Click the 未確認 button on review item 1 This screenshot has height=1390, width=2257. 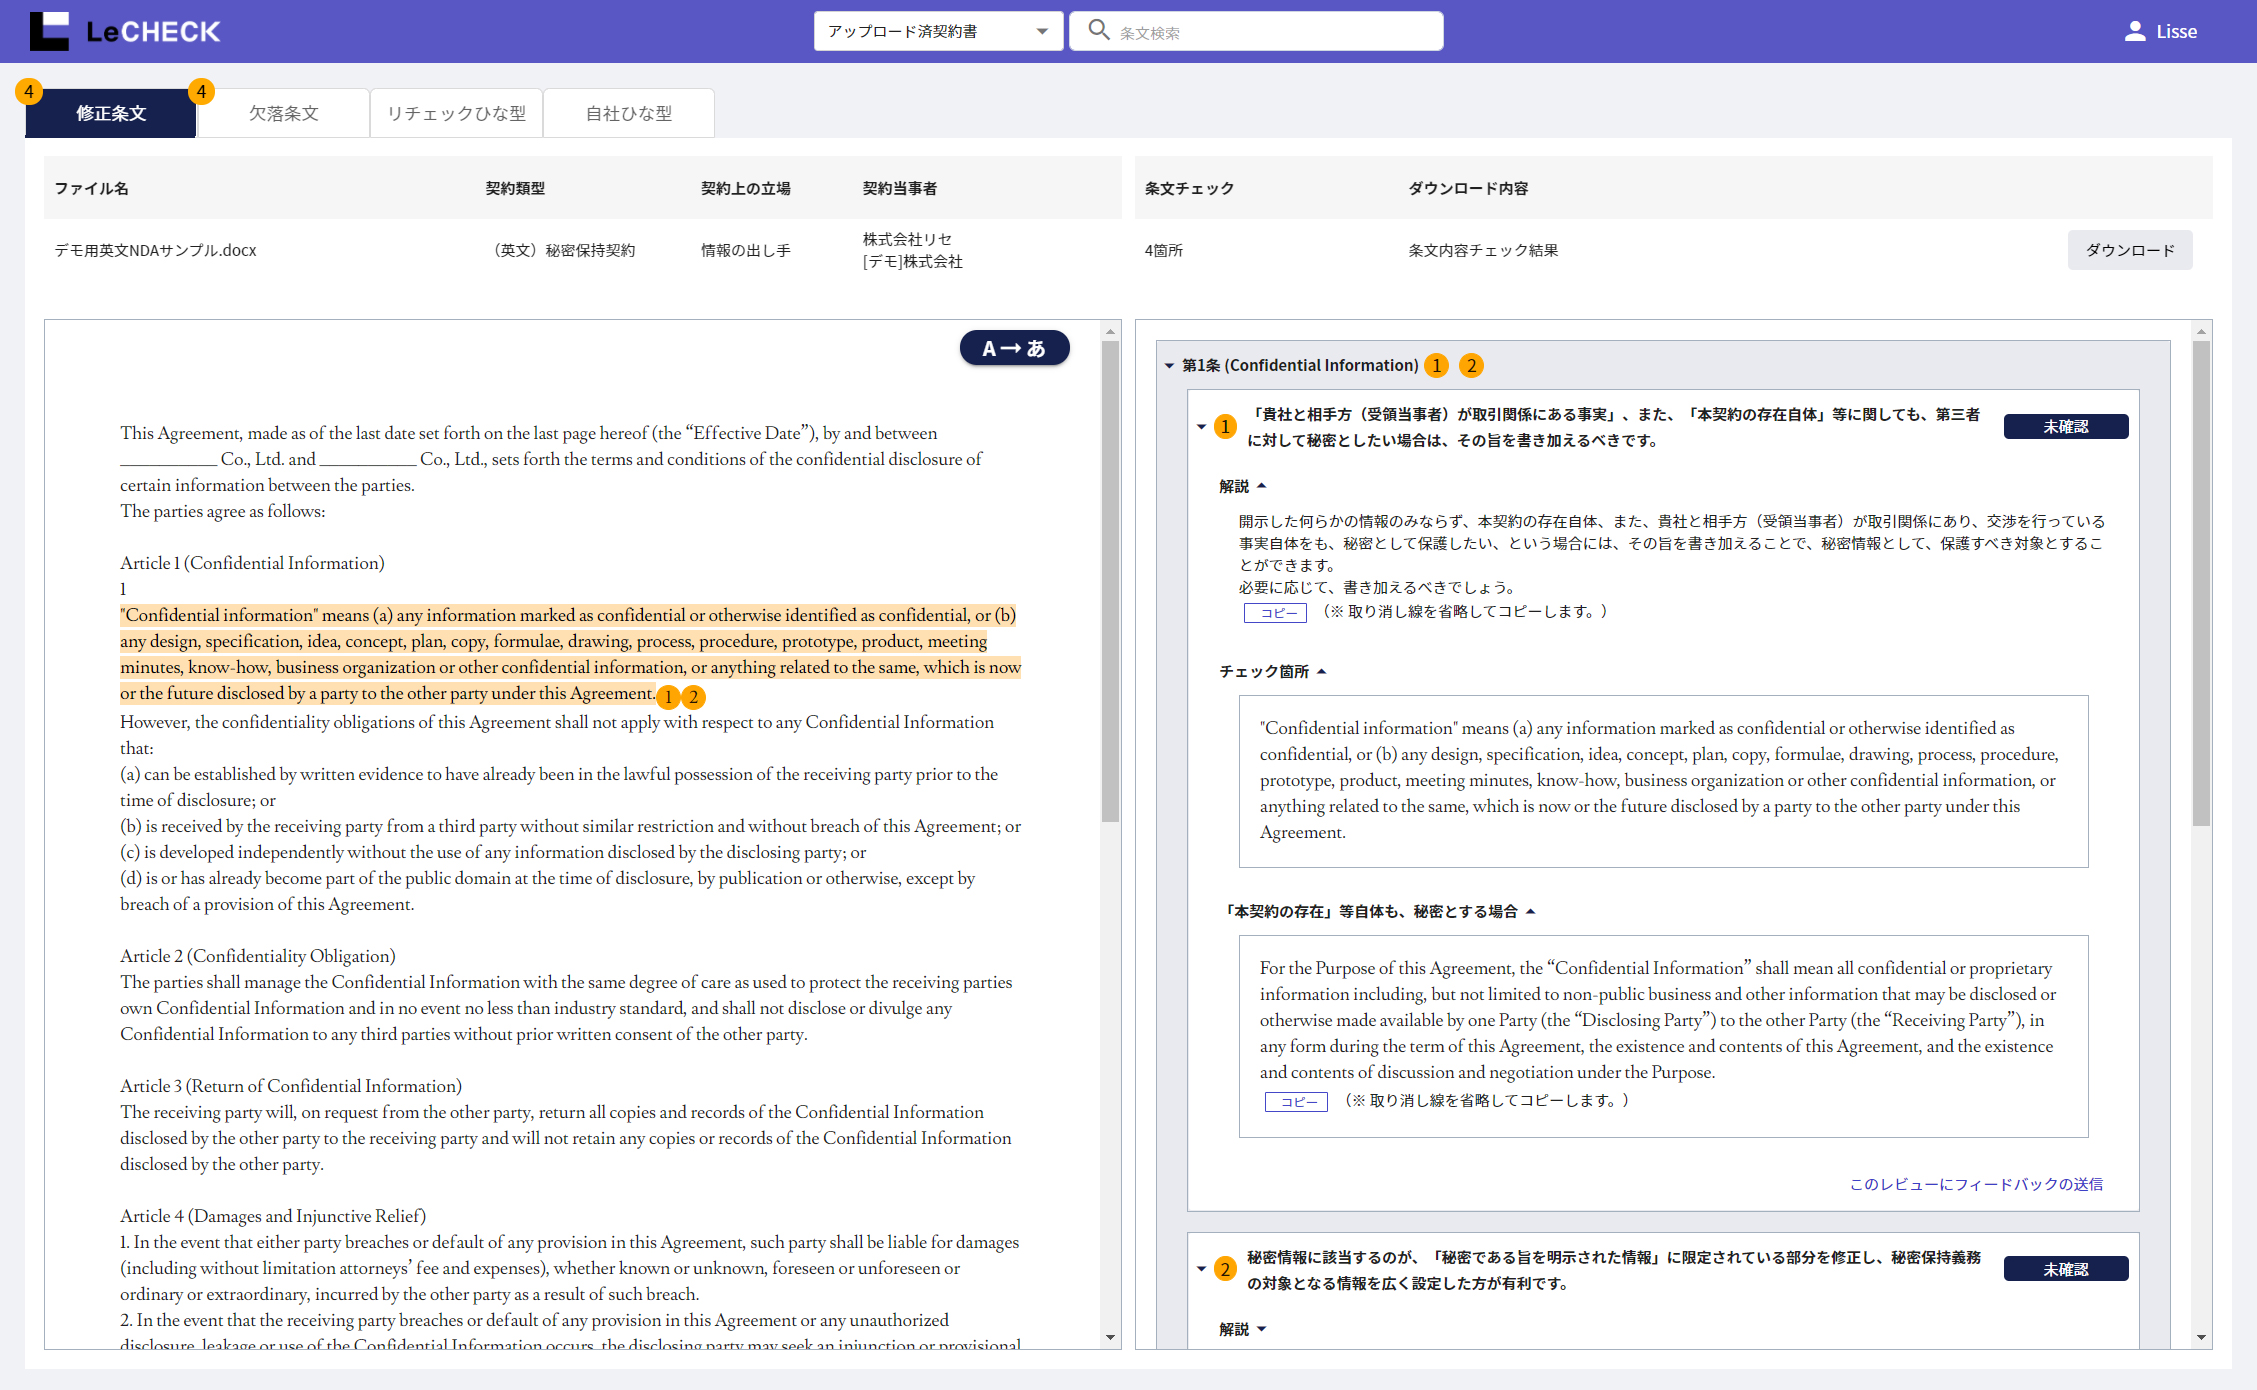tap(2066, 427)
